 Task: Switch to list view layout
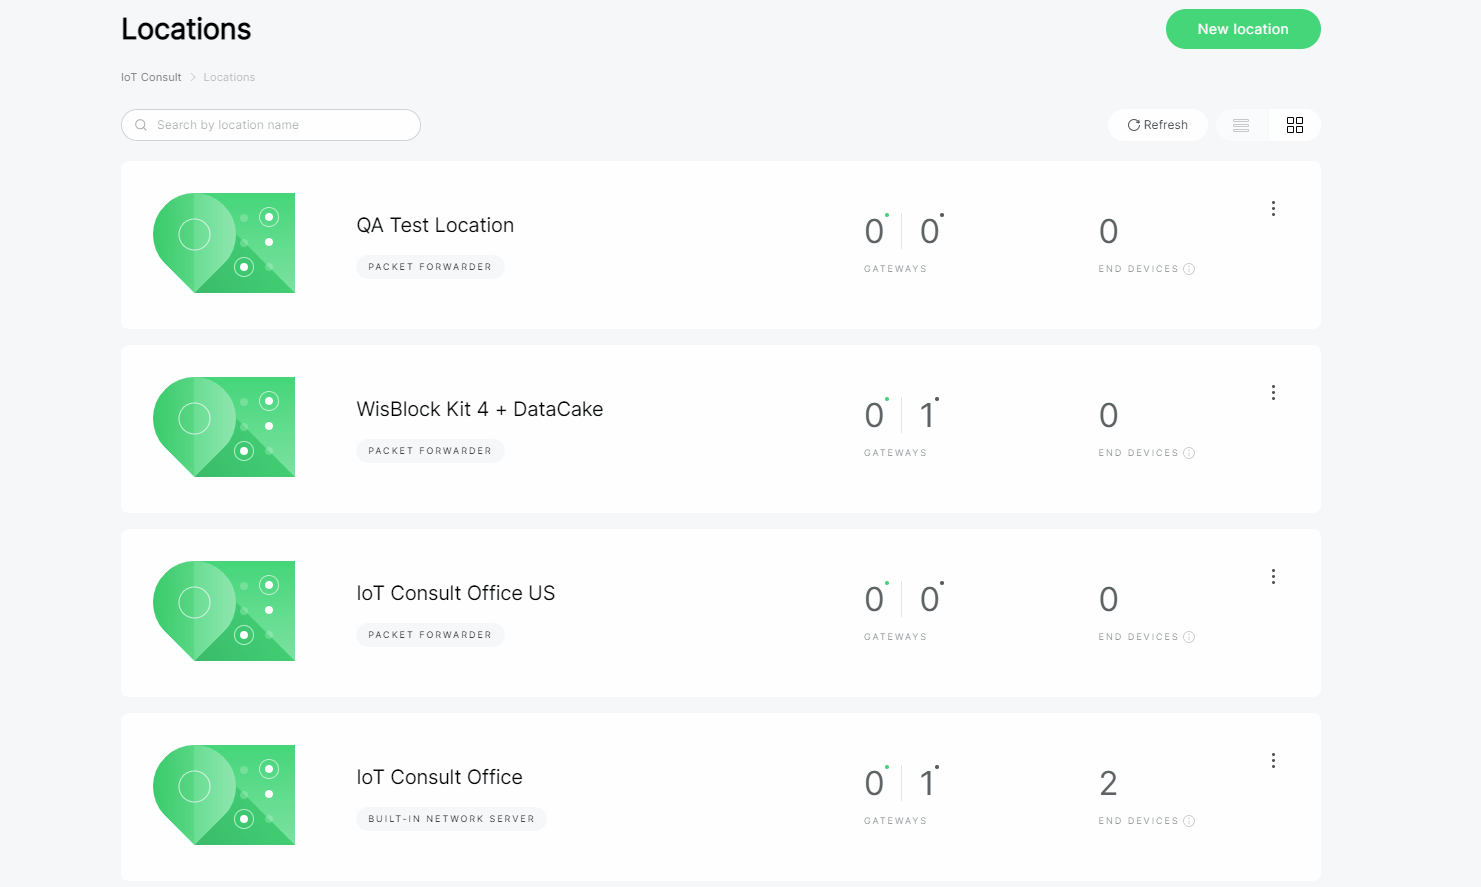click(x=1241, y=125)
